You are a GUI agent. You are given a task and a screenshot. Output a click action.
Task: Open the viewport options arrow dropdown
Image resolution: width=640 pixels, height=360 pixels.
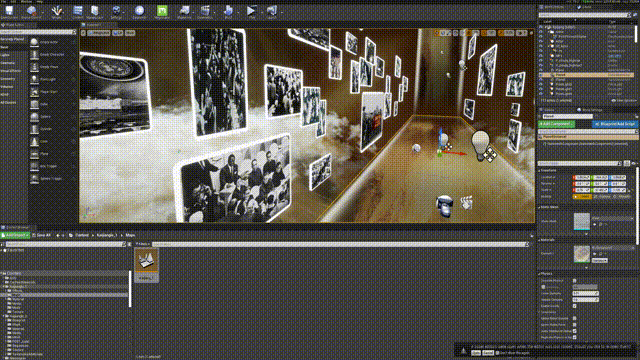point(83,33)
